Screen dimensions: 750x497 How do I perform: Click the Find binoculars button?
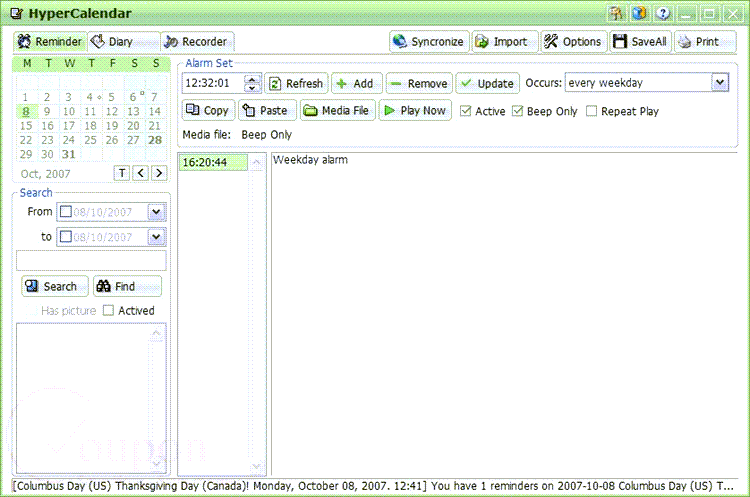[x=127, y=287]
